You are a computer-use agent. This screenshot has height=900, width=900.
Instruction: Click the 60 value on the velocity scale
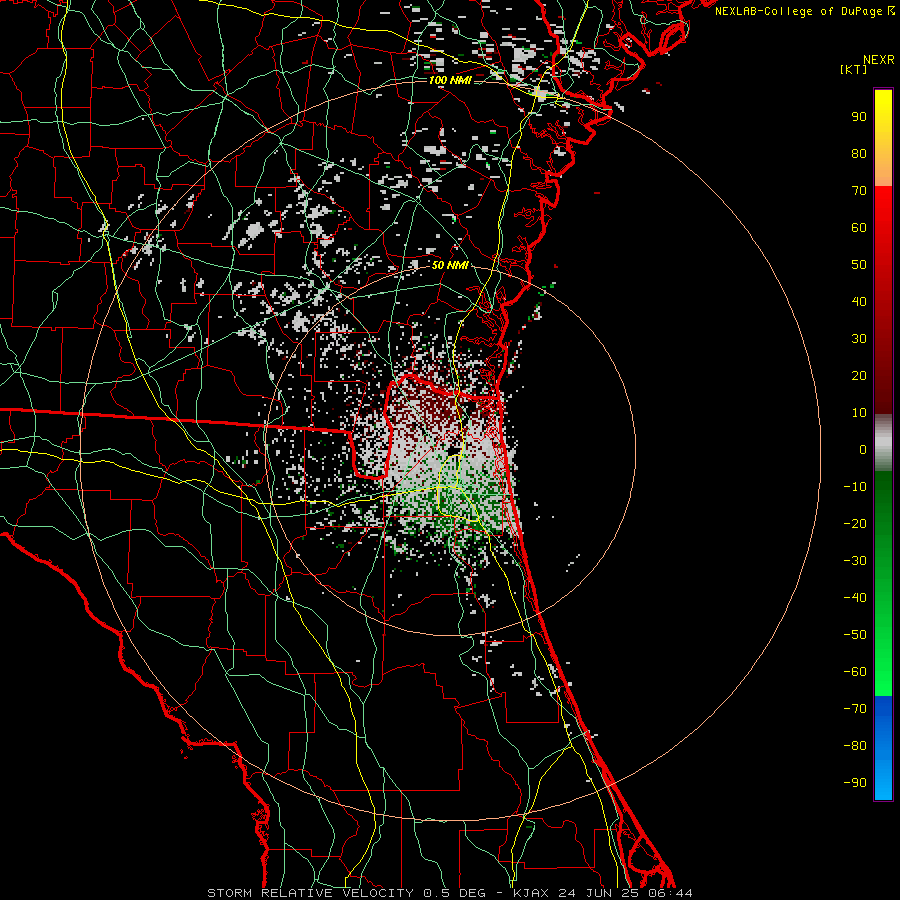tap(859, 227)
